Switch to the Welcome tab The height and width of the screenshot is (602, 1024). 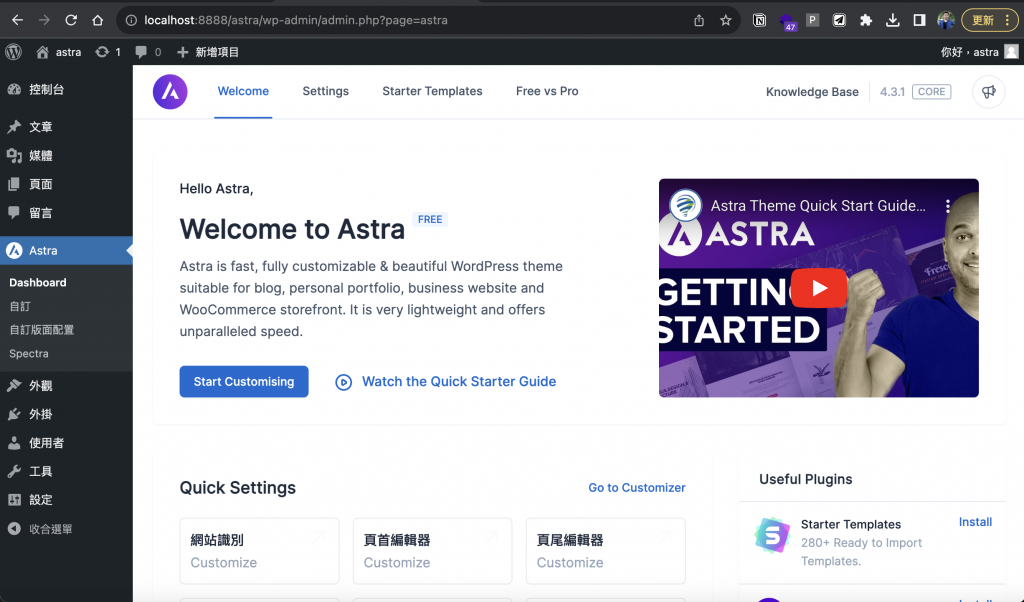(243, 91)
